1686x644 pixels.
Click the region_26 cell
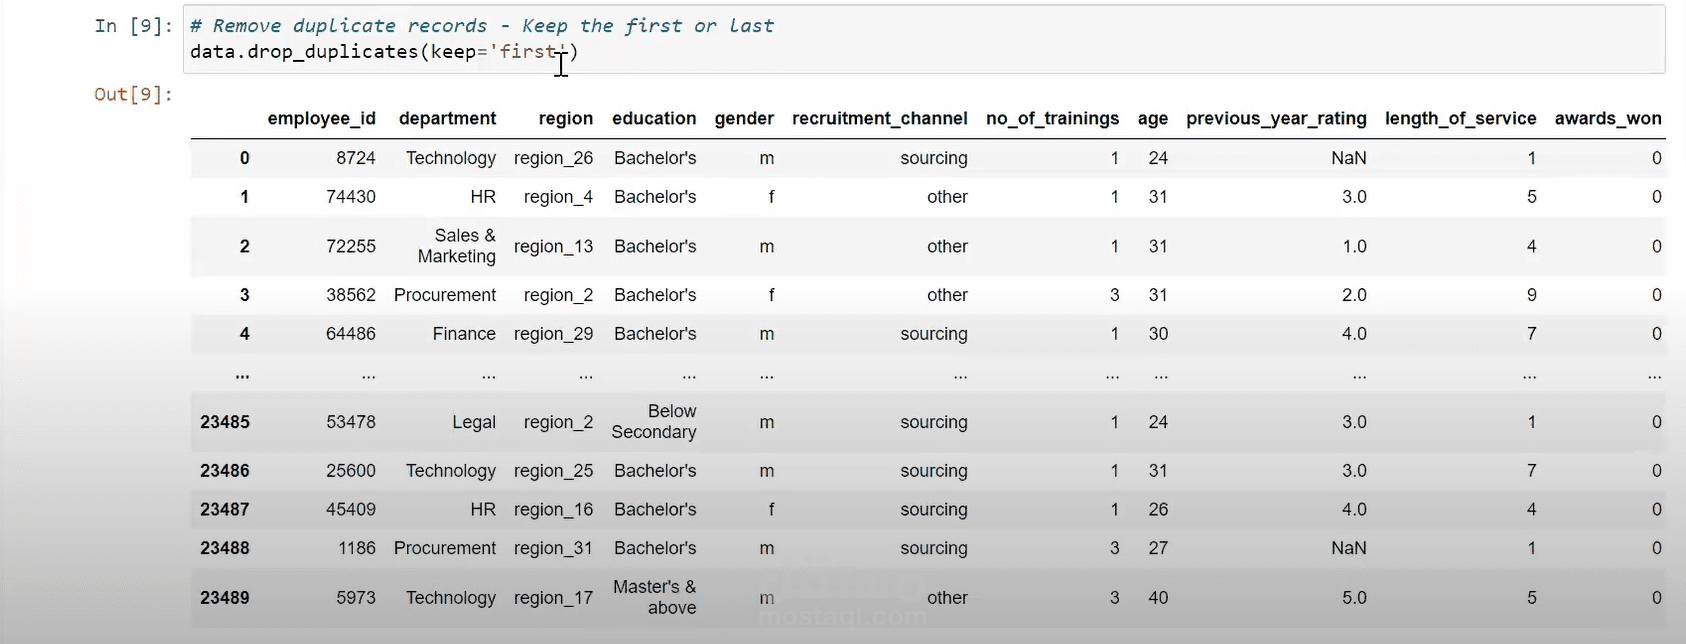click(553, 158)
